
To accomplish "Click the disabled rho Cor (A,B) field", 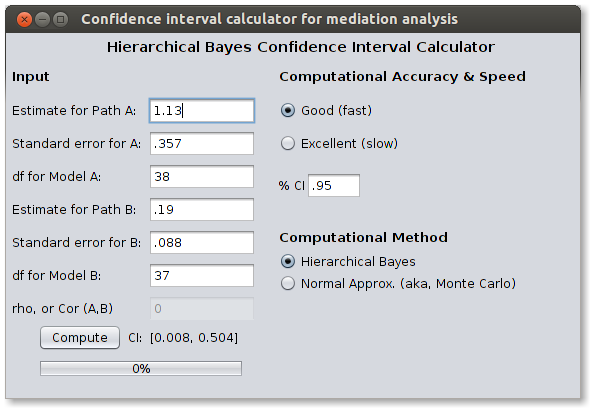I will tap(202, 309).
